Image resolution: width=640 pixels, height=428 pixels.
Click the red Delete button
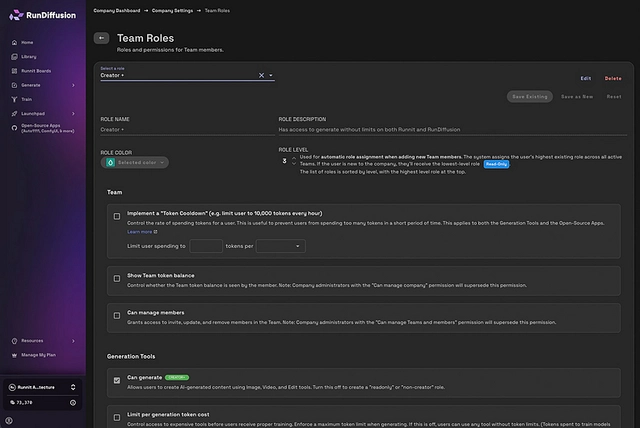[613, 78]
